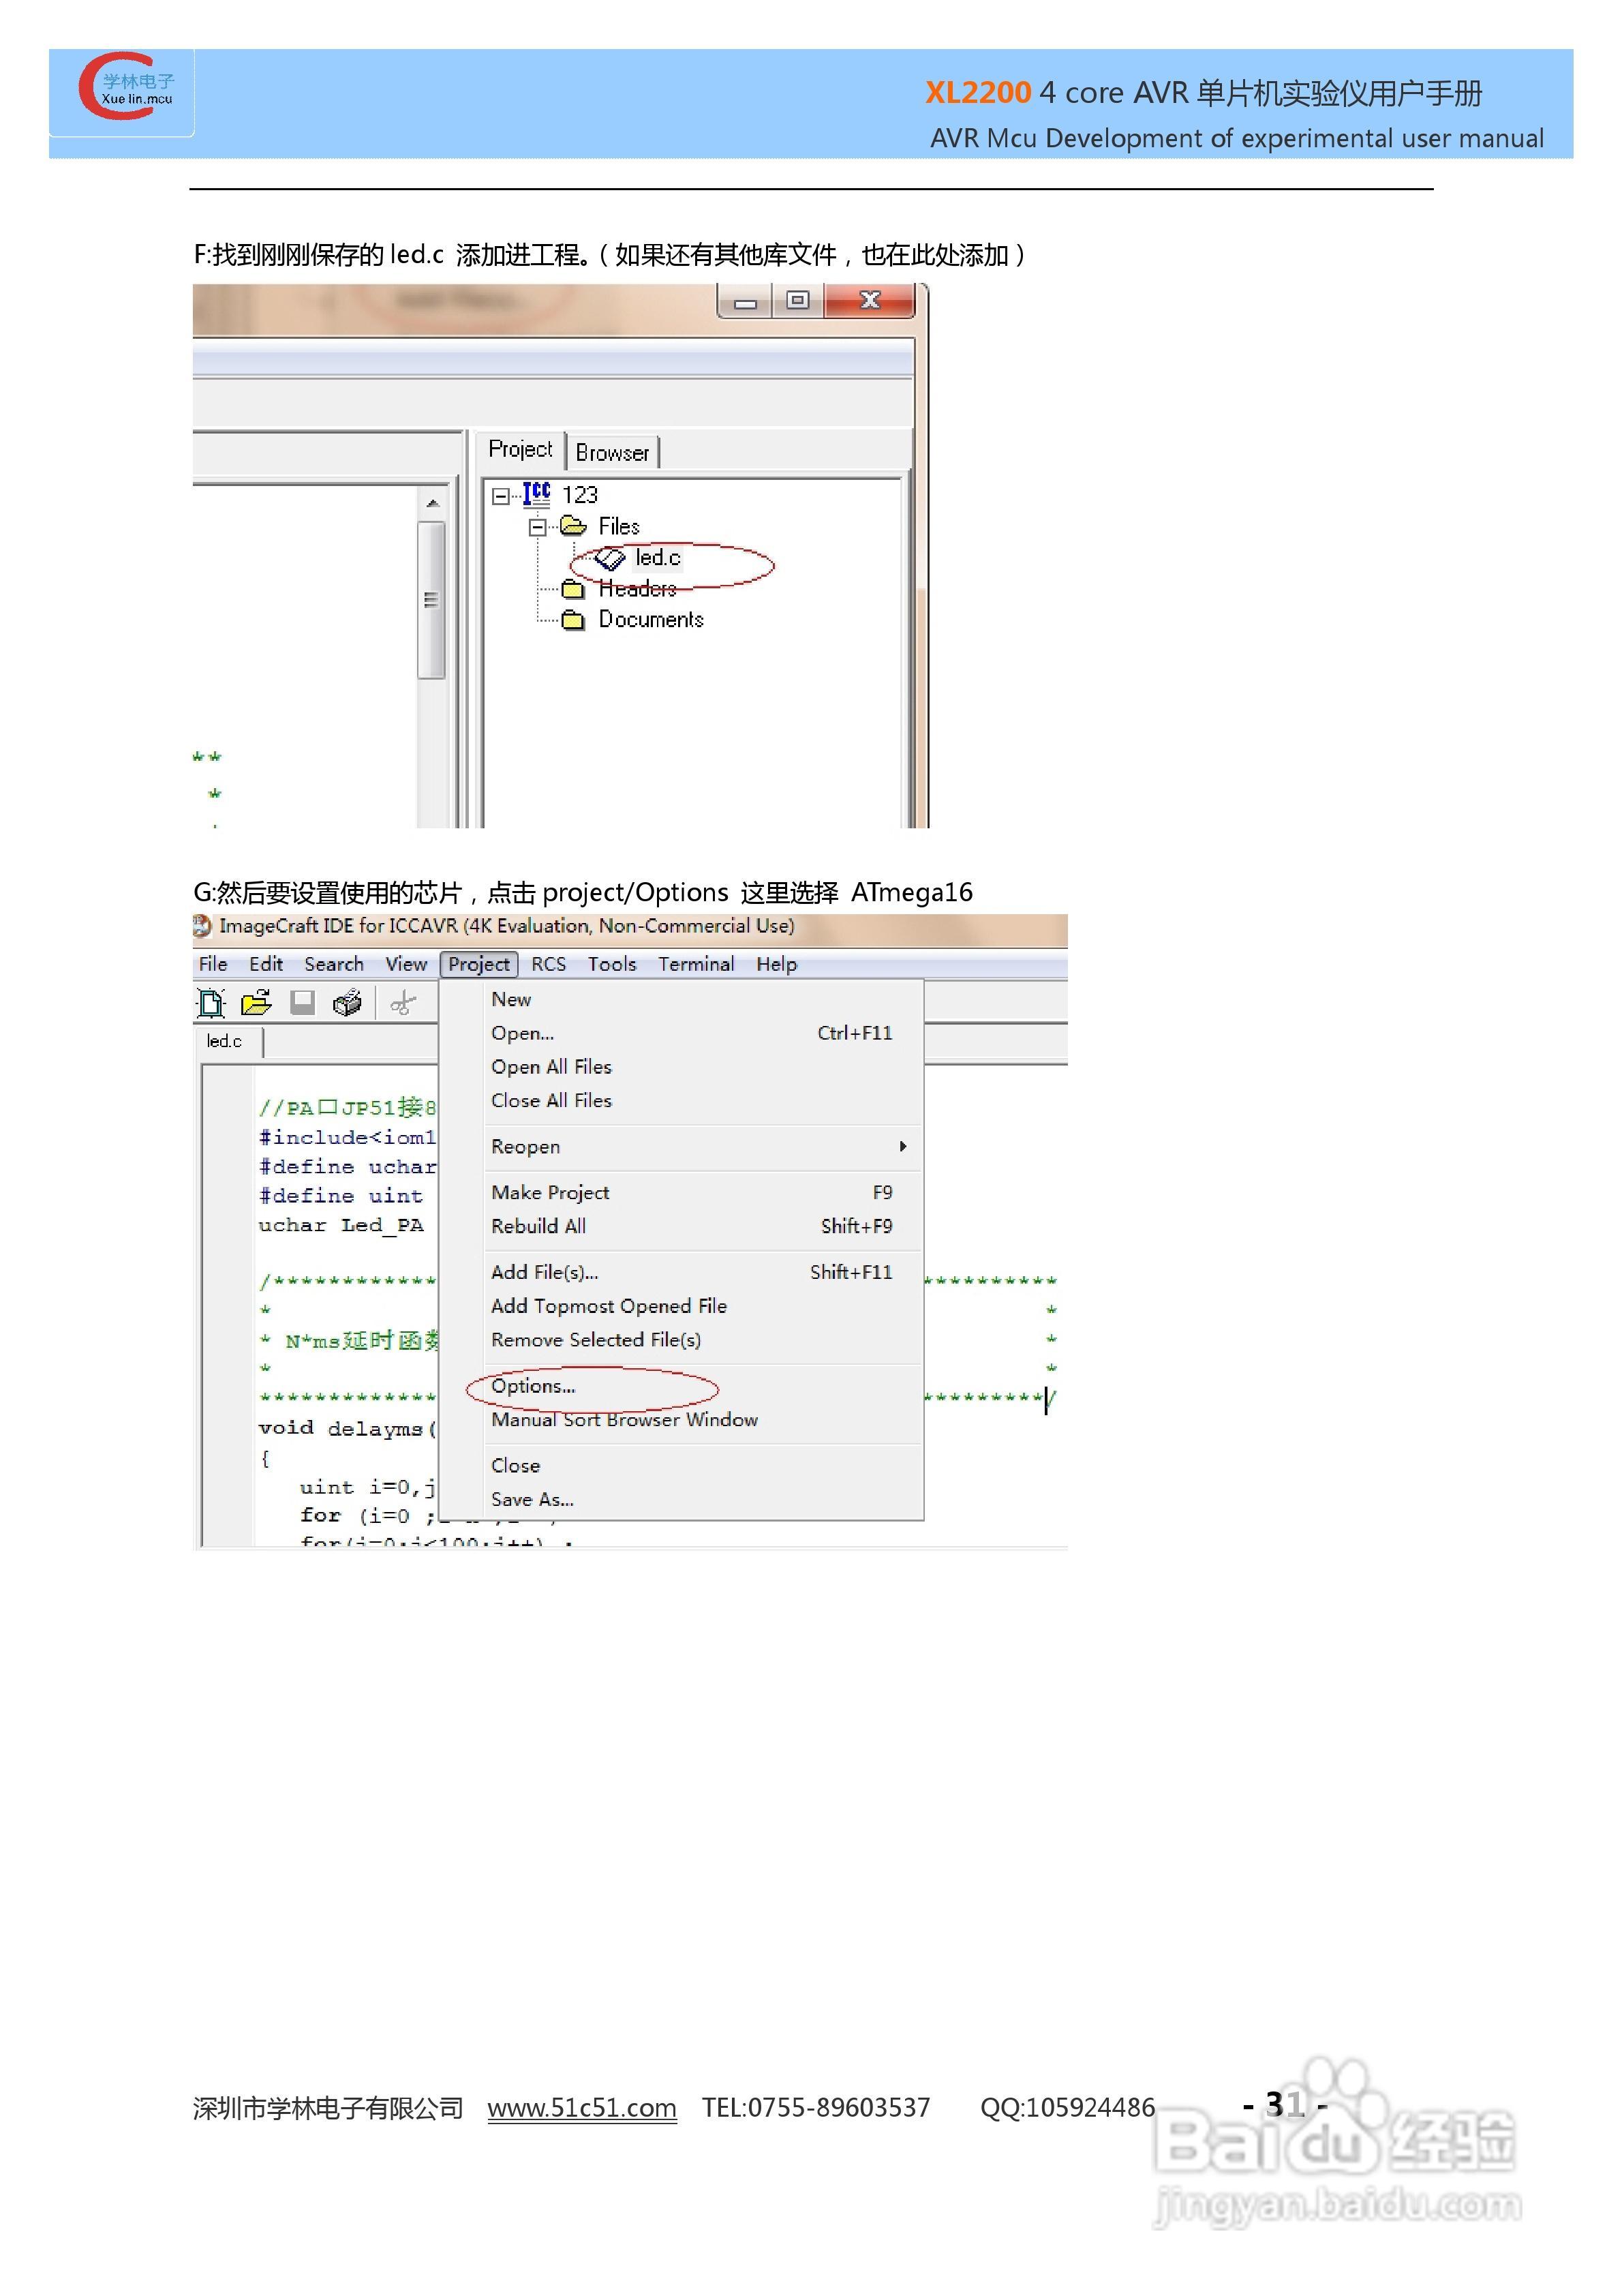This screenshot has width=1622, height=2296.
Task: Select the Headers folder in tree
Action: click(x=637, y=589)
